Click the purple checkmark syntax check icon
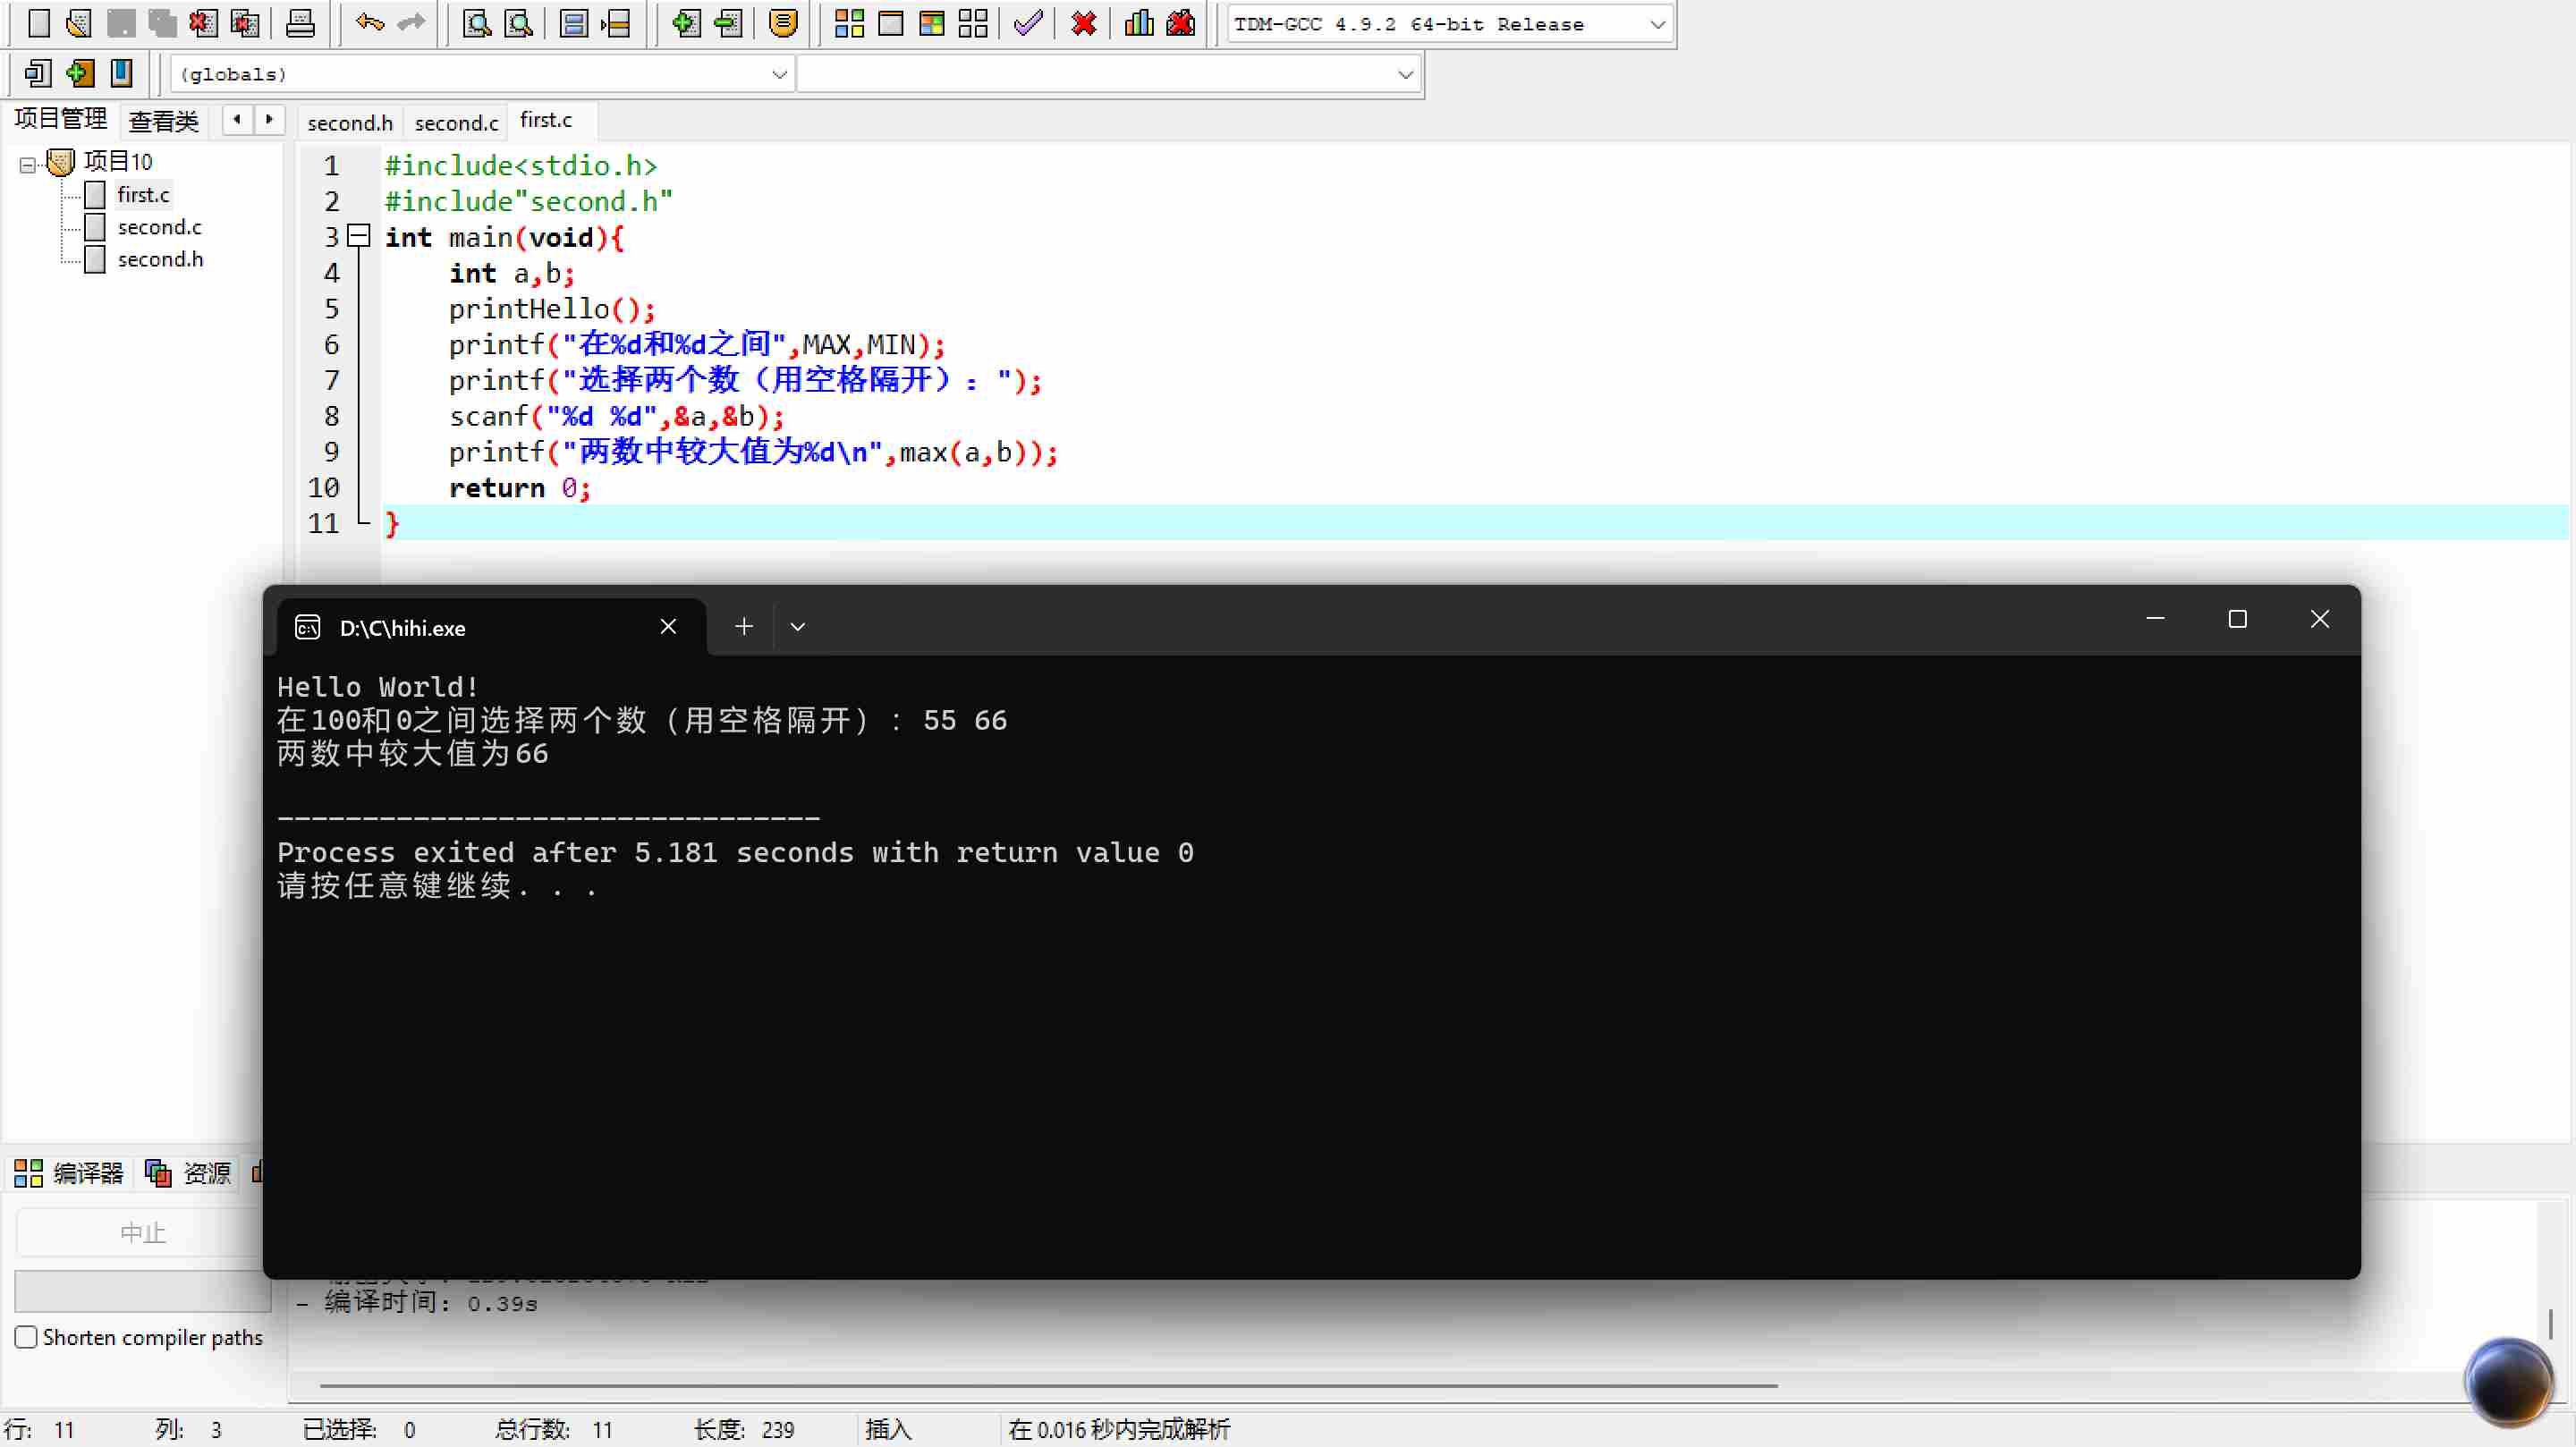Viewport: 2576px width, 1447px height. click(x=1028, y=23)
